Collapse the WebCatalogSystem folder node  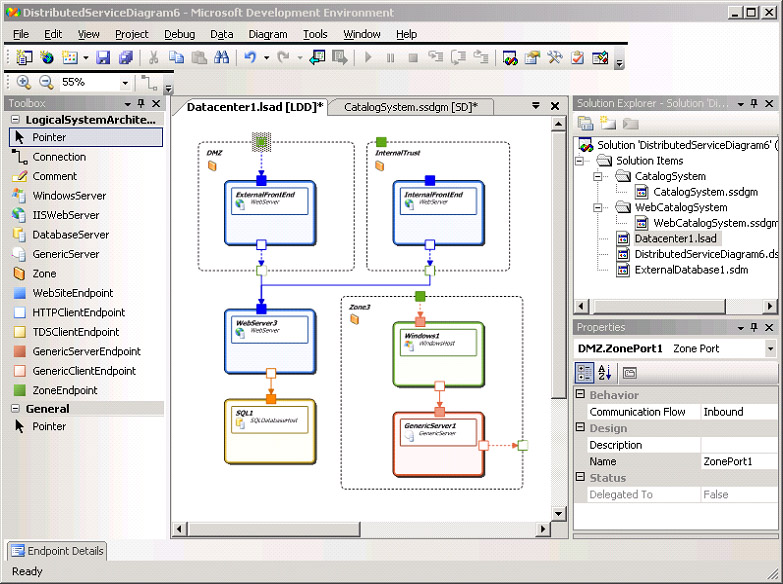click(598, 207)
